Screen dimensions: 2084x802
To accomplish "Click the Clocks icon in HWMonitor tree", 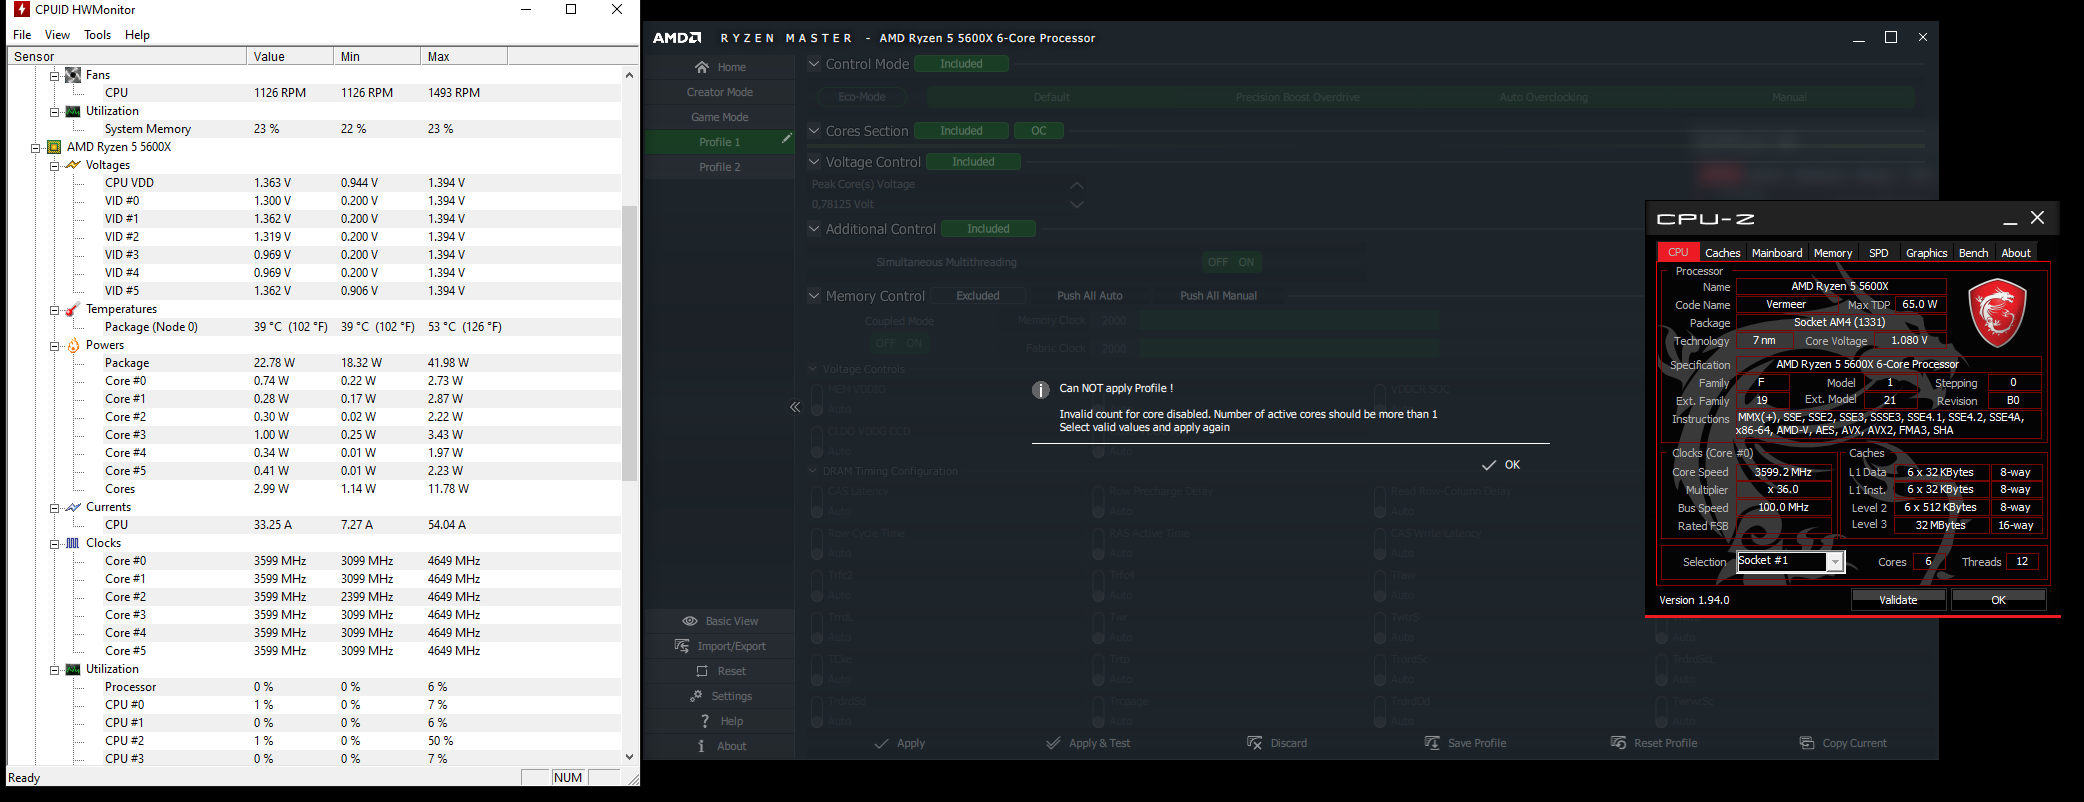I will (x=73, y=543).
